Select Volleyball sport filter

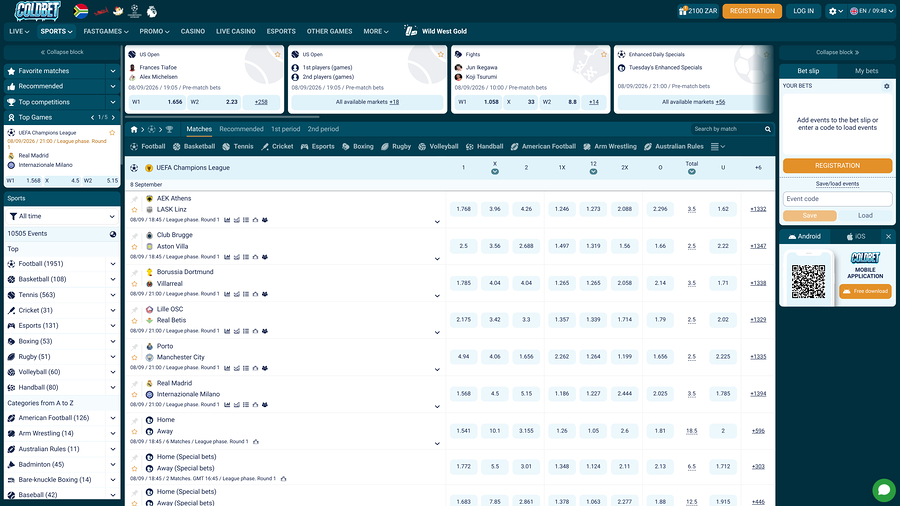pyautogui.click(x=439, y=147)
